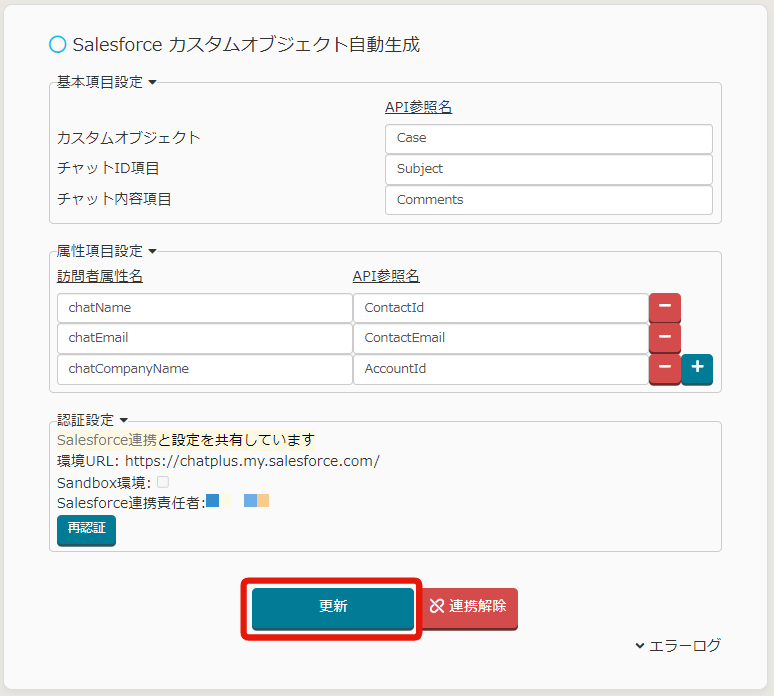Viewport: 774px width, 696px height.
Task: Open the Salesforce連携 link in auth settings
Action: click(107, 440)
